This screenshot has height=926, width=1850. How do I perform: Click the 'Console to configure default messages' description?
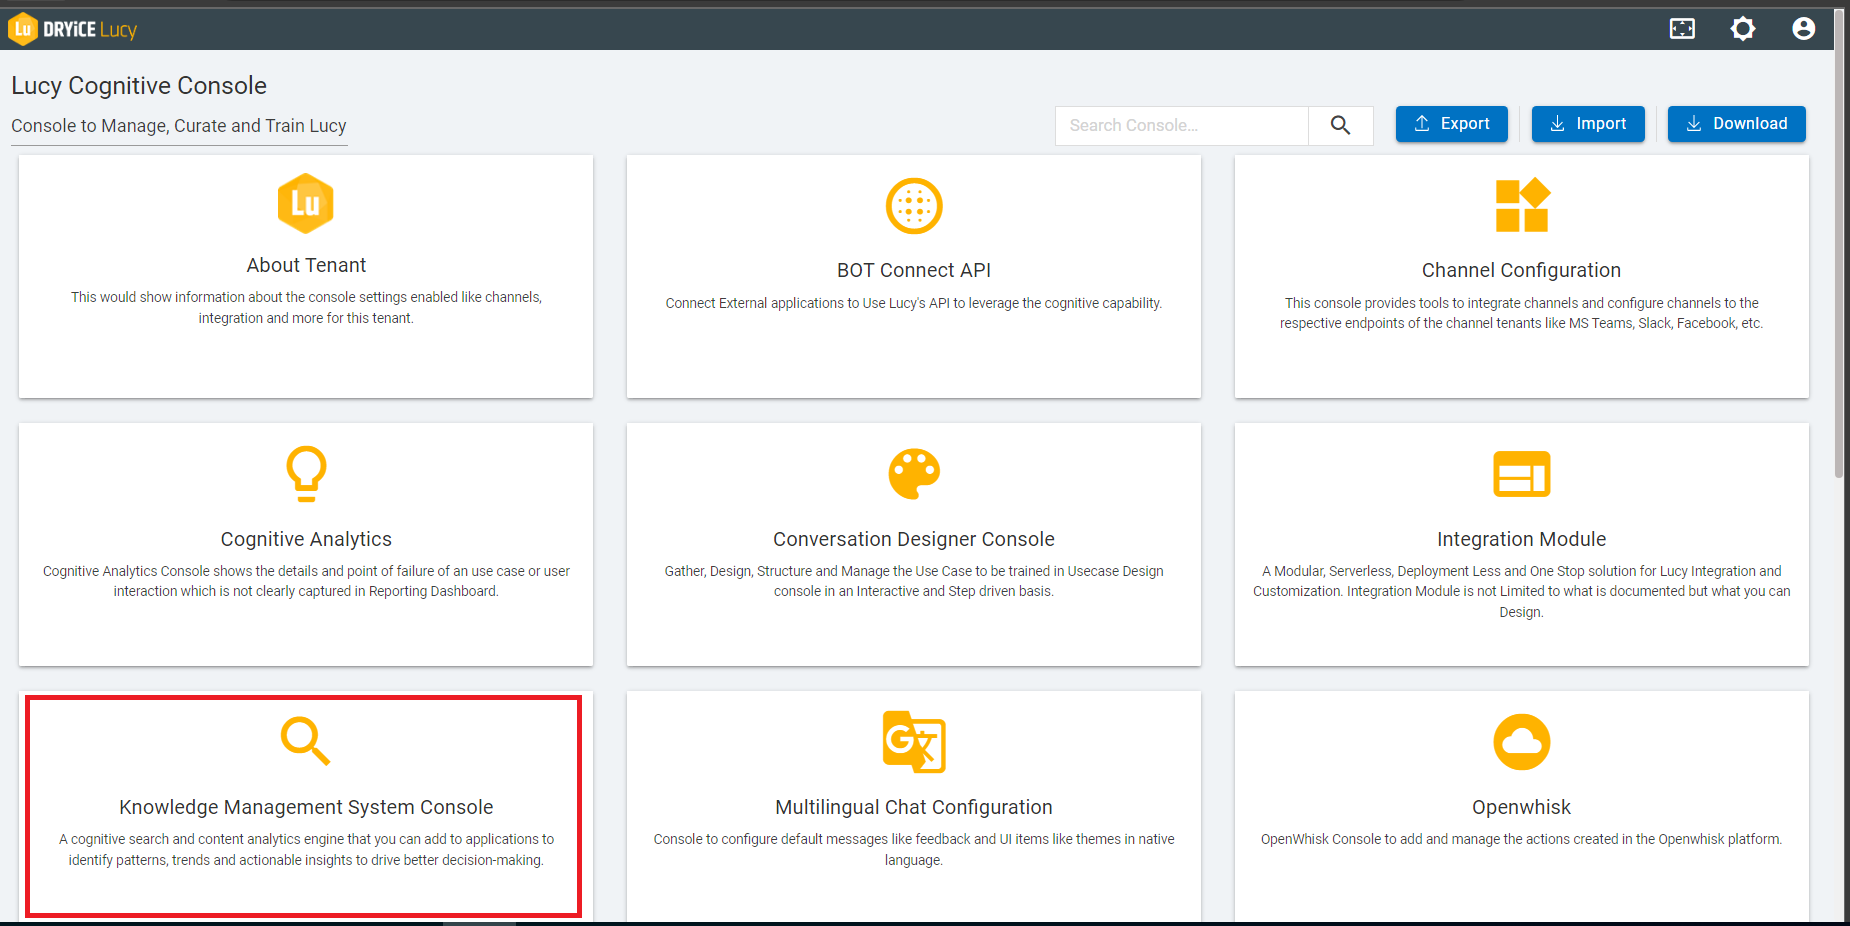pos(914,850)
